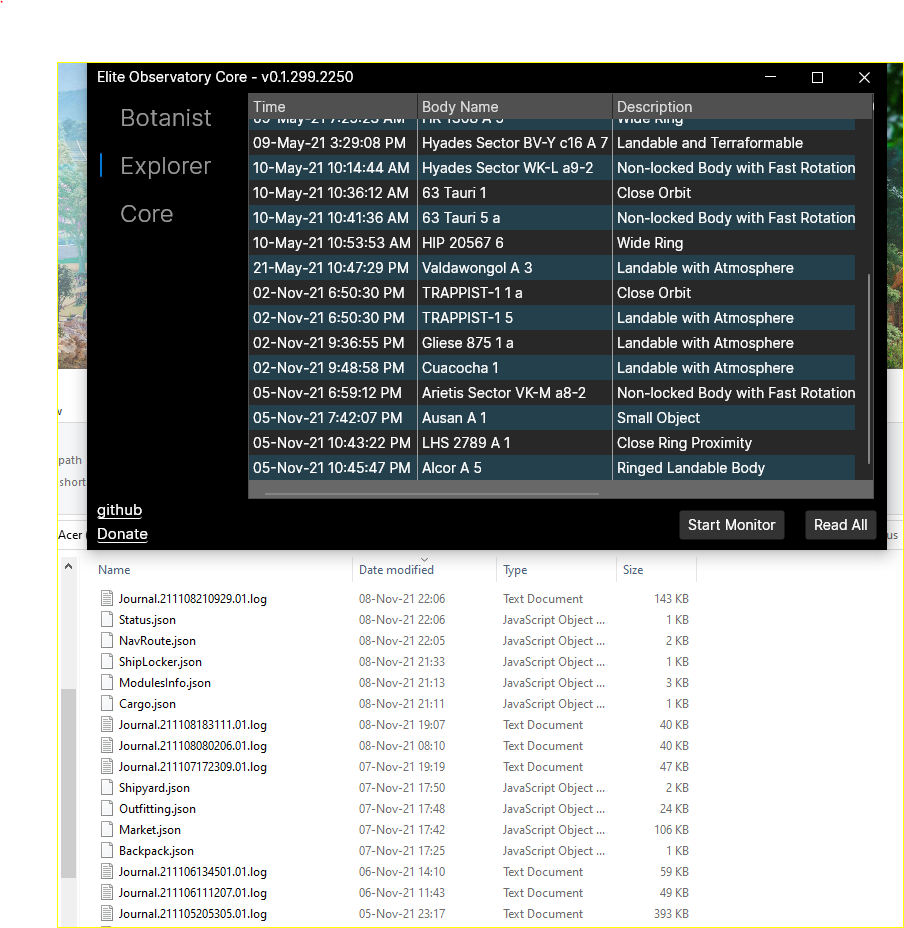Click the Backpack.json file icon

[107, 850]
